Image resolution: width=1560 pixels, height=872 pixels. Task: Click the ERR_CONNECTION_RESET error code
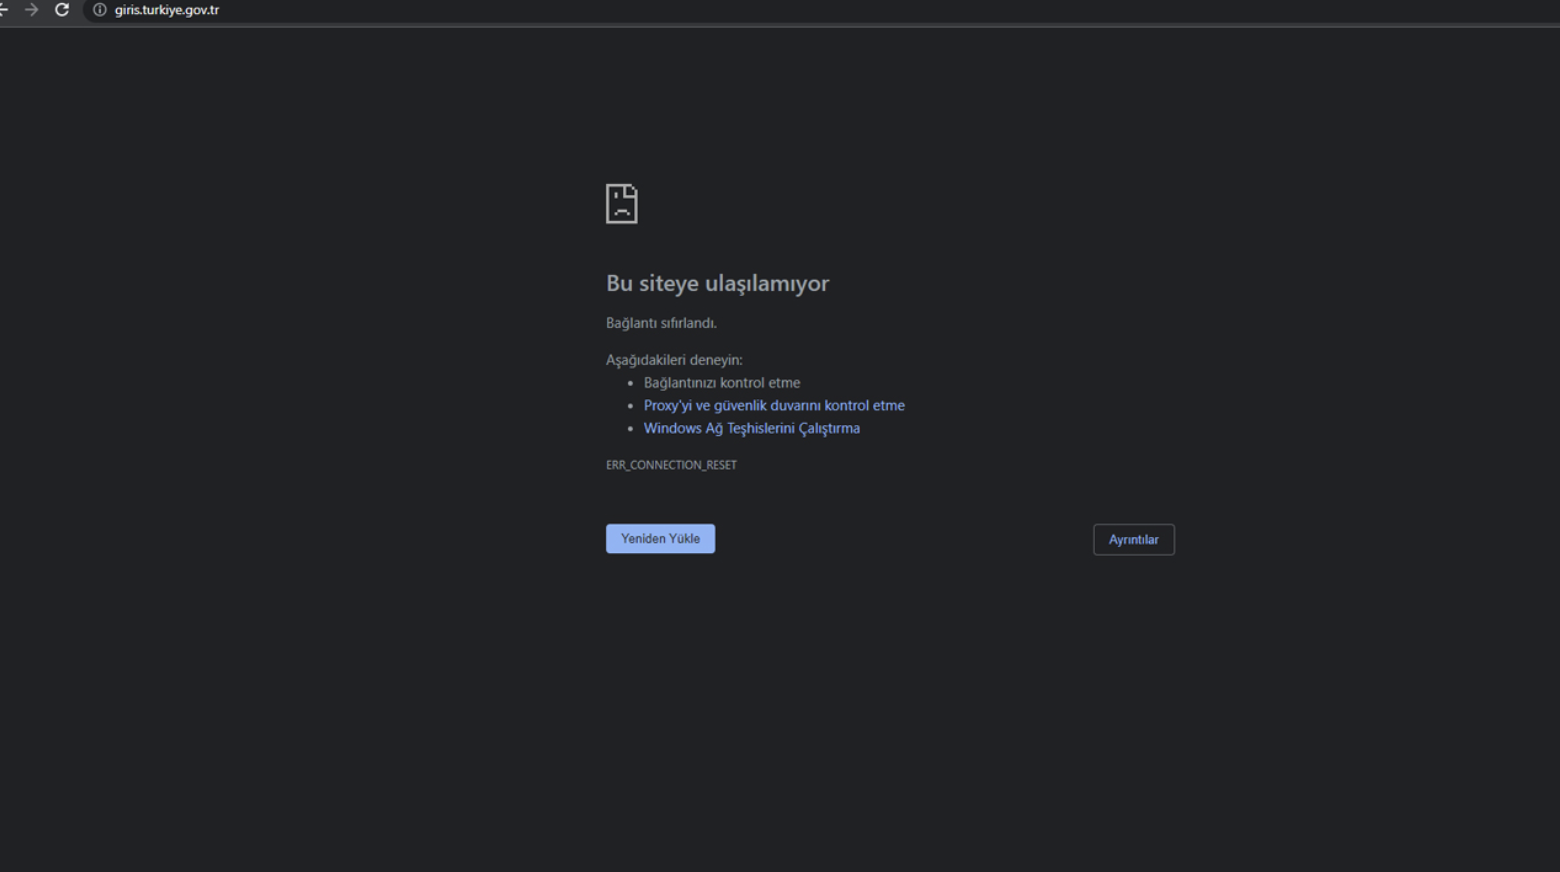(671, 465)
